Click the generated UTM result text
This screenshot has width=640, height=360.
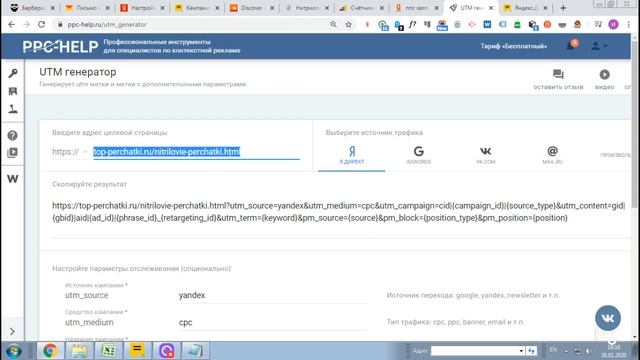339,212
